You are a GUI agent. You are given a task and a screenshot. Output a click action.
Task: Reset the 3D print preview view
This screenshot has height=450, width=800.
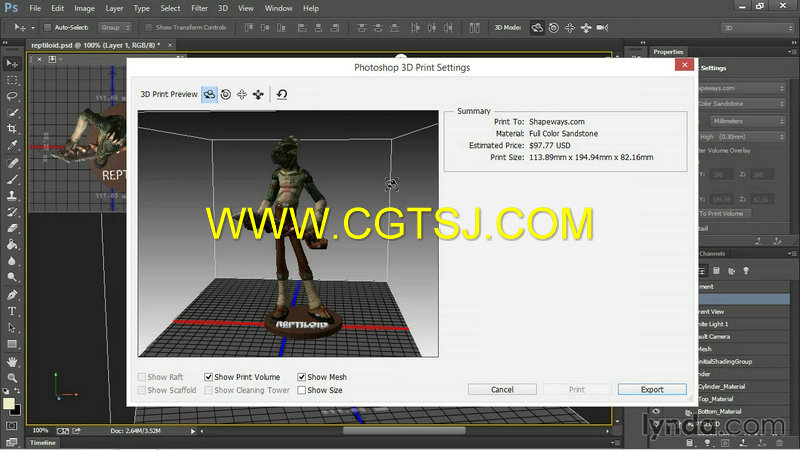click(282, 94)
